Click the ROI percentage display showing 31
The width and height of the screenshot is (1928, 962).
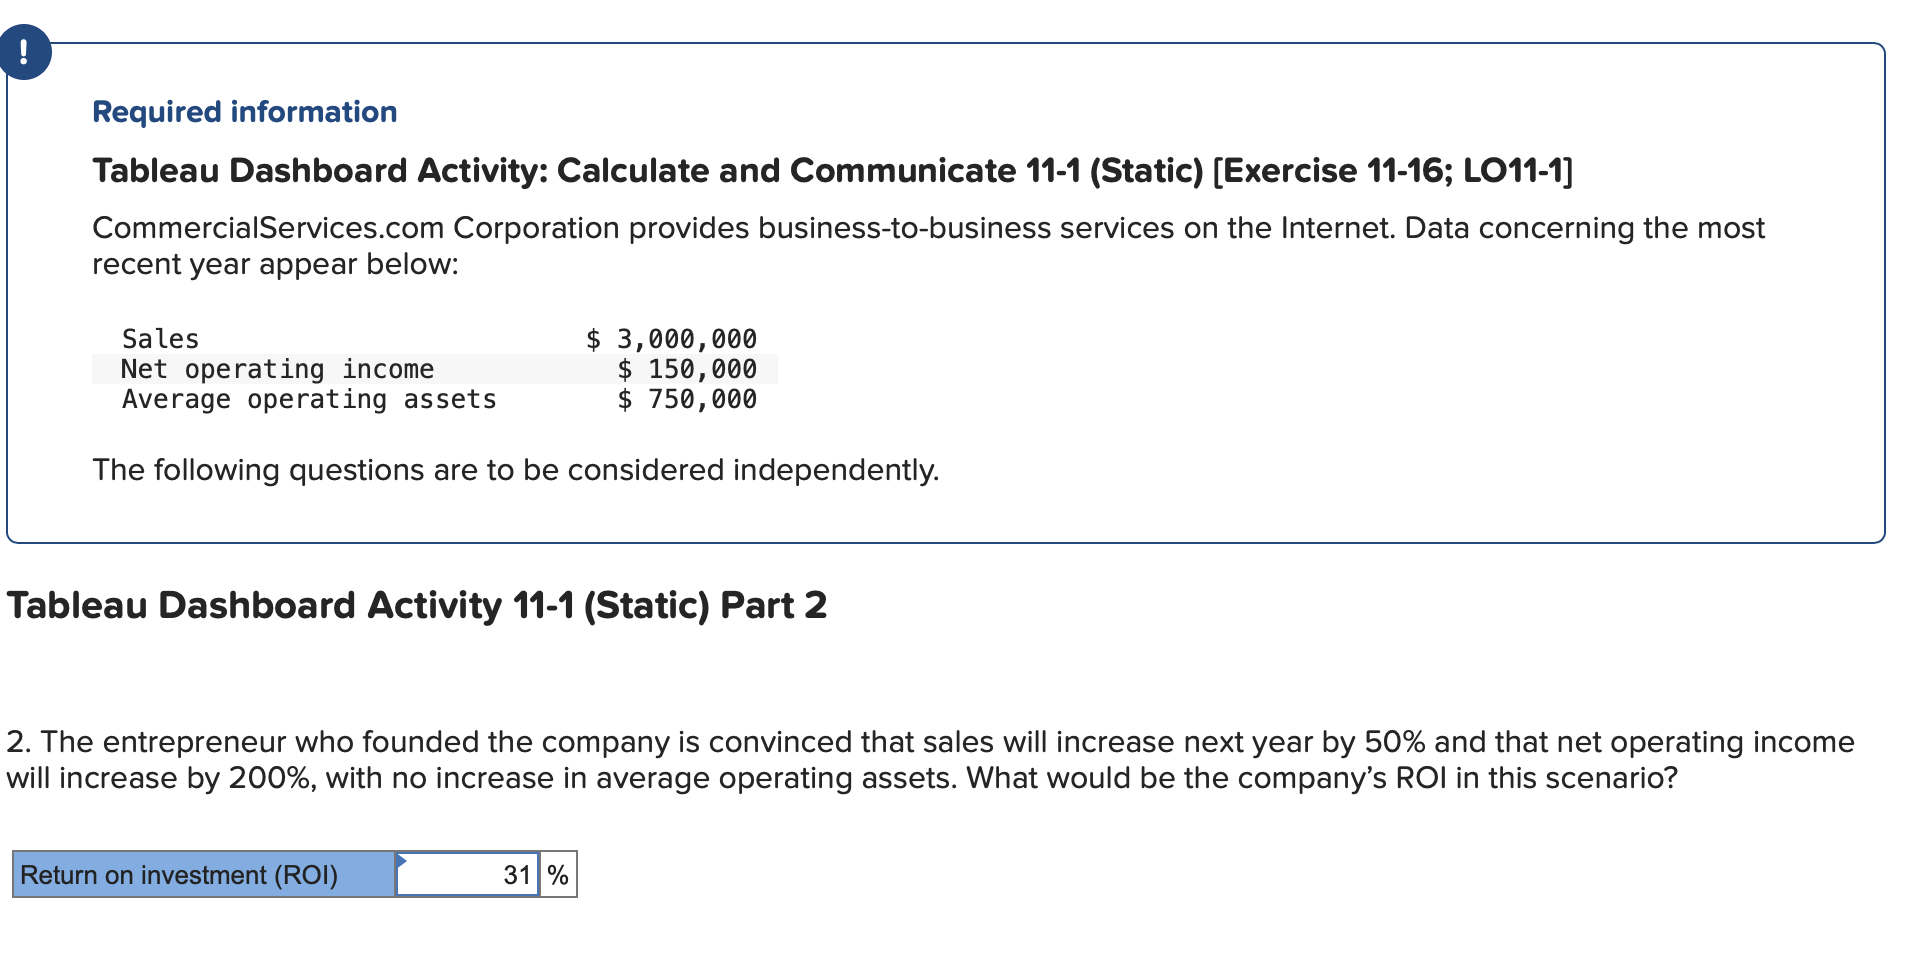(518, 874)
